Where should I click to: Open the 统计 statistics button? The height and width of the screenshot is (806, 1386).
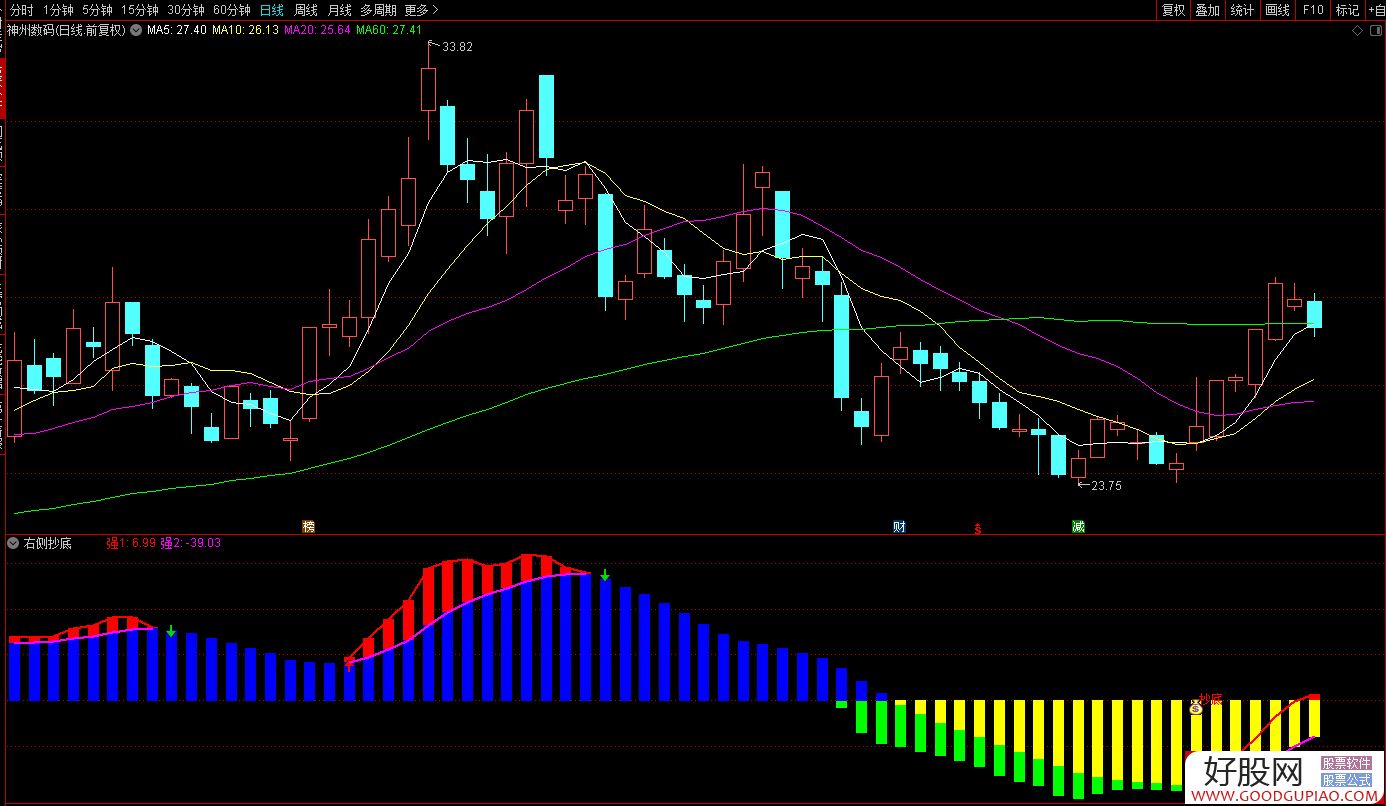click(x=1242, y=10)
